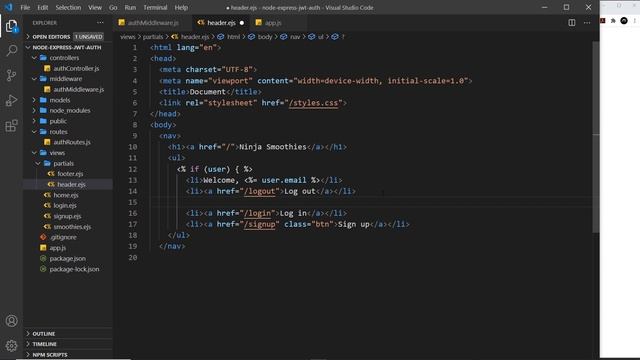640x360 pixels.
Task: Follow the /logout href link in code
Action: 260,191
